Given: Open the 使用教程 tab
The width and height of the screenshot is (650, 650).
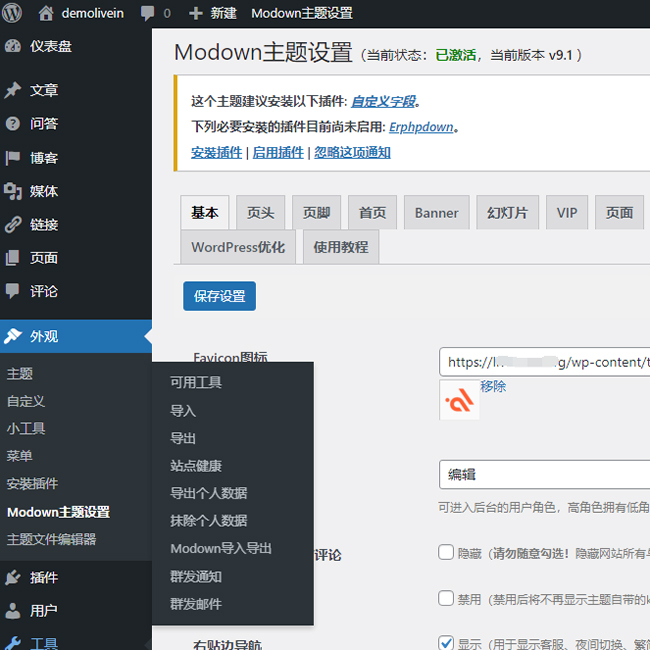Looking at the screenshot, I should [x=341, y=247].
